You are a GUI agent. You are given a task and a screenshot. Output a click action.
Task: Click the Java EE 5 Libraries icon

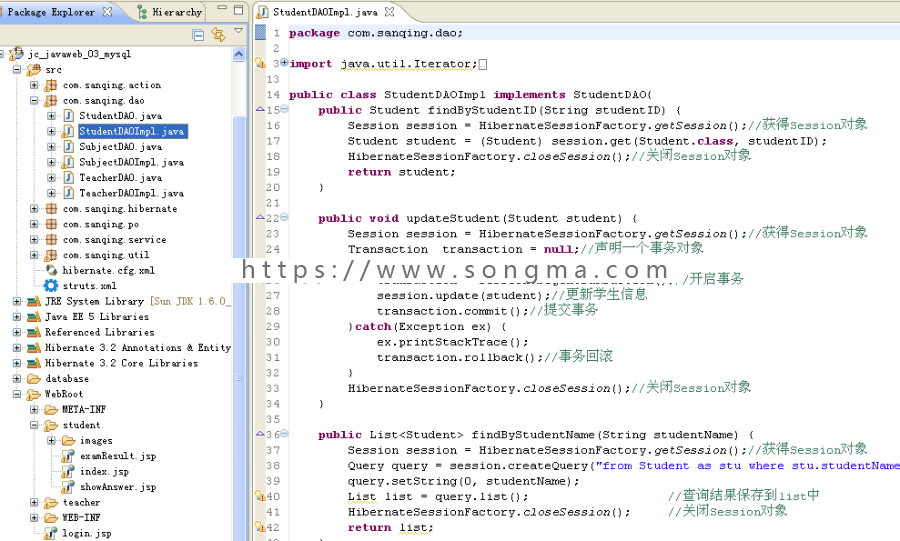click(x=34, y=317)
